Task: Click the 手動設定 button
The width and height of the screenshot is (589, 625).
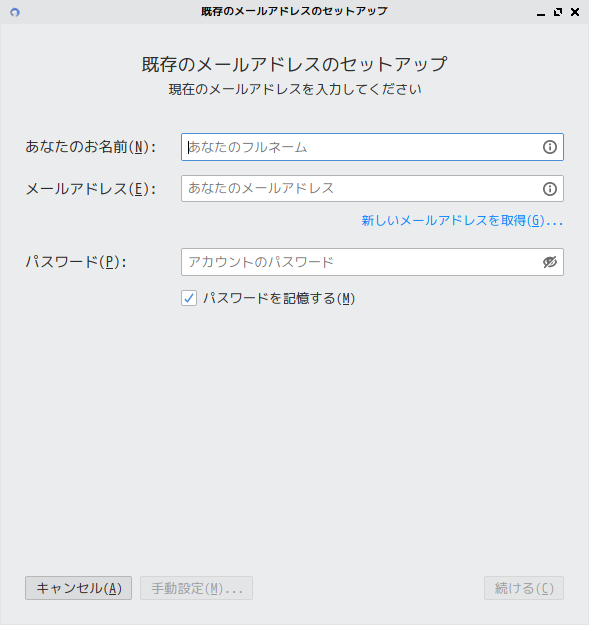Action: [196, 588]
